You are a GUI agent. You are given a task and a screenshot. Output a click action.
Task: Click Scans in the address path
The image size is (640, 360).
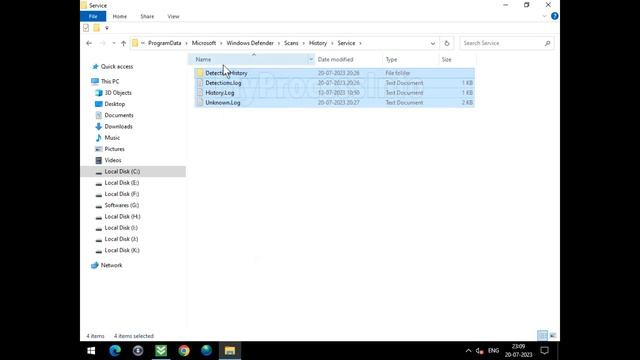point(291,43)
